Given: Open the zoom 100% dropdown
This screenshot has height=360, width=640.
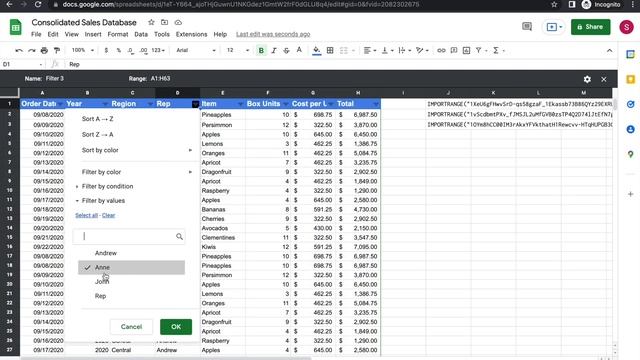Looking at the screenshot, I should tap(83, 50).
